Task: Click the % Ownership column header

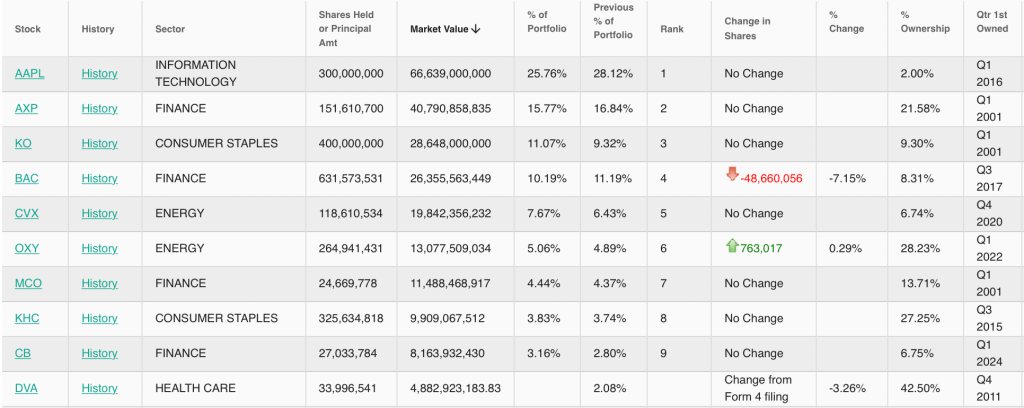Action: click(925, 22)
